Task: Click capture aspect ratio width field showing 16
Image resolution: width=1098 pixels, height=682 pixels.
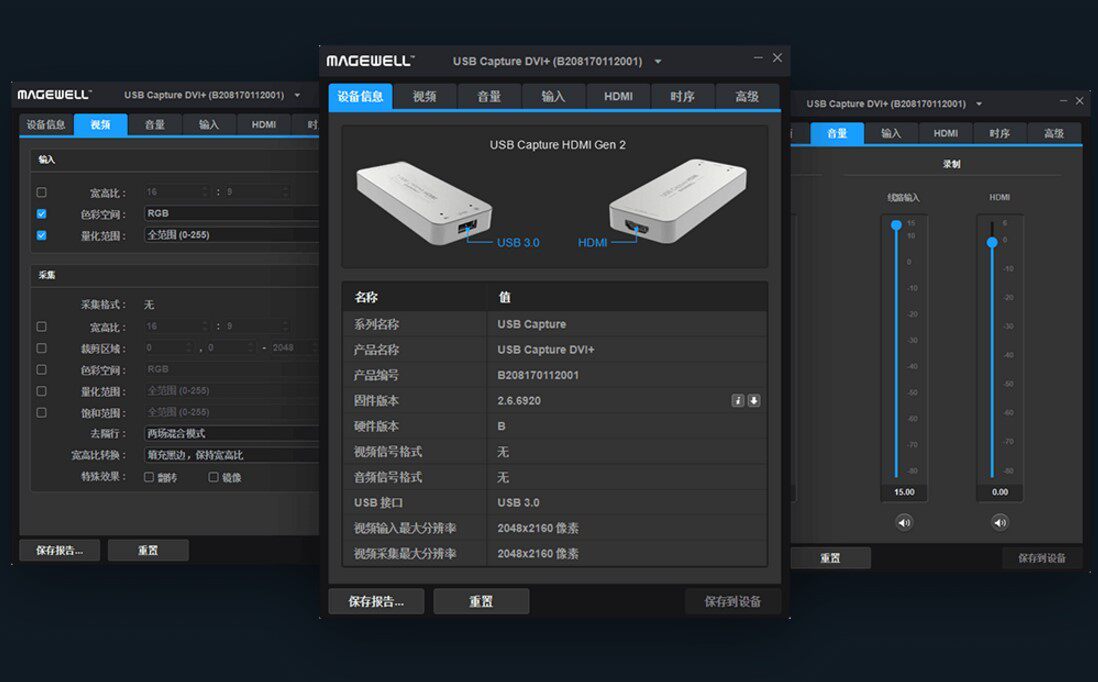Action: pyautogui.click(x=176, y=326)
